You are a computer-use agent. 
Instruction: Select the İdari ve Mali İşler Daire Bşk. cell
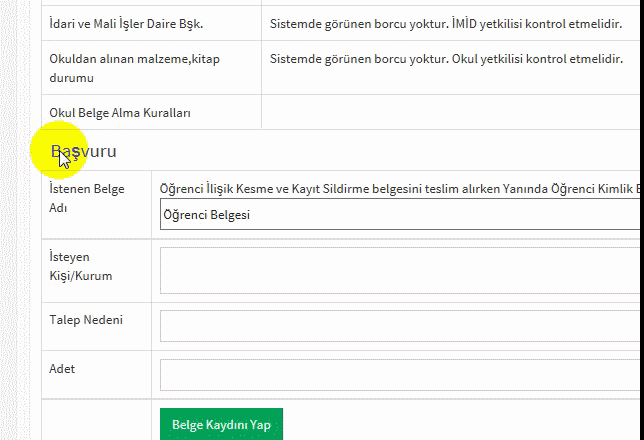pos(152,23)
